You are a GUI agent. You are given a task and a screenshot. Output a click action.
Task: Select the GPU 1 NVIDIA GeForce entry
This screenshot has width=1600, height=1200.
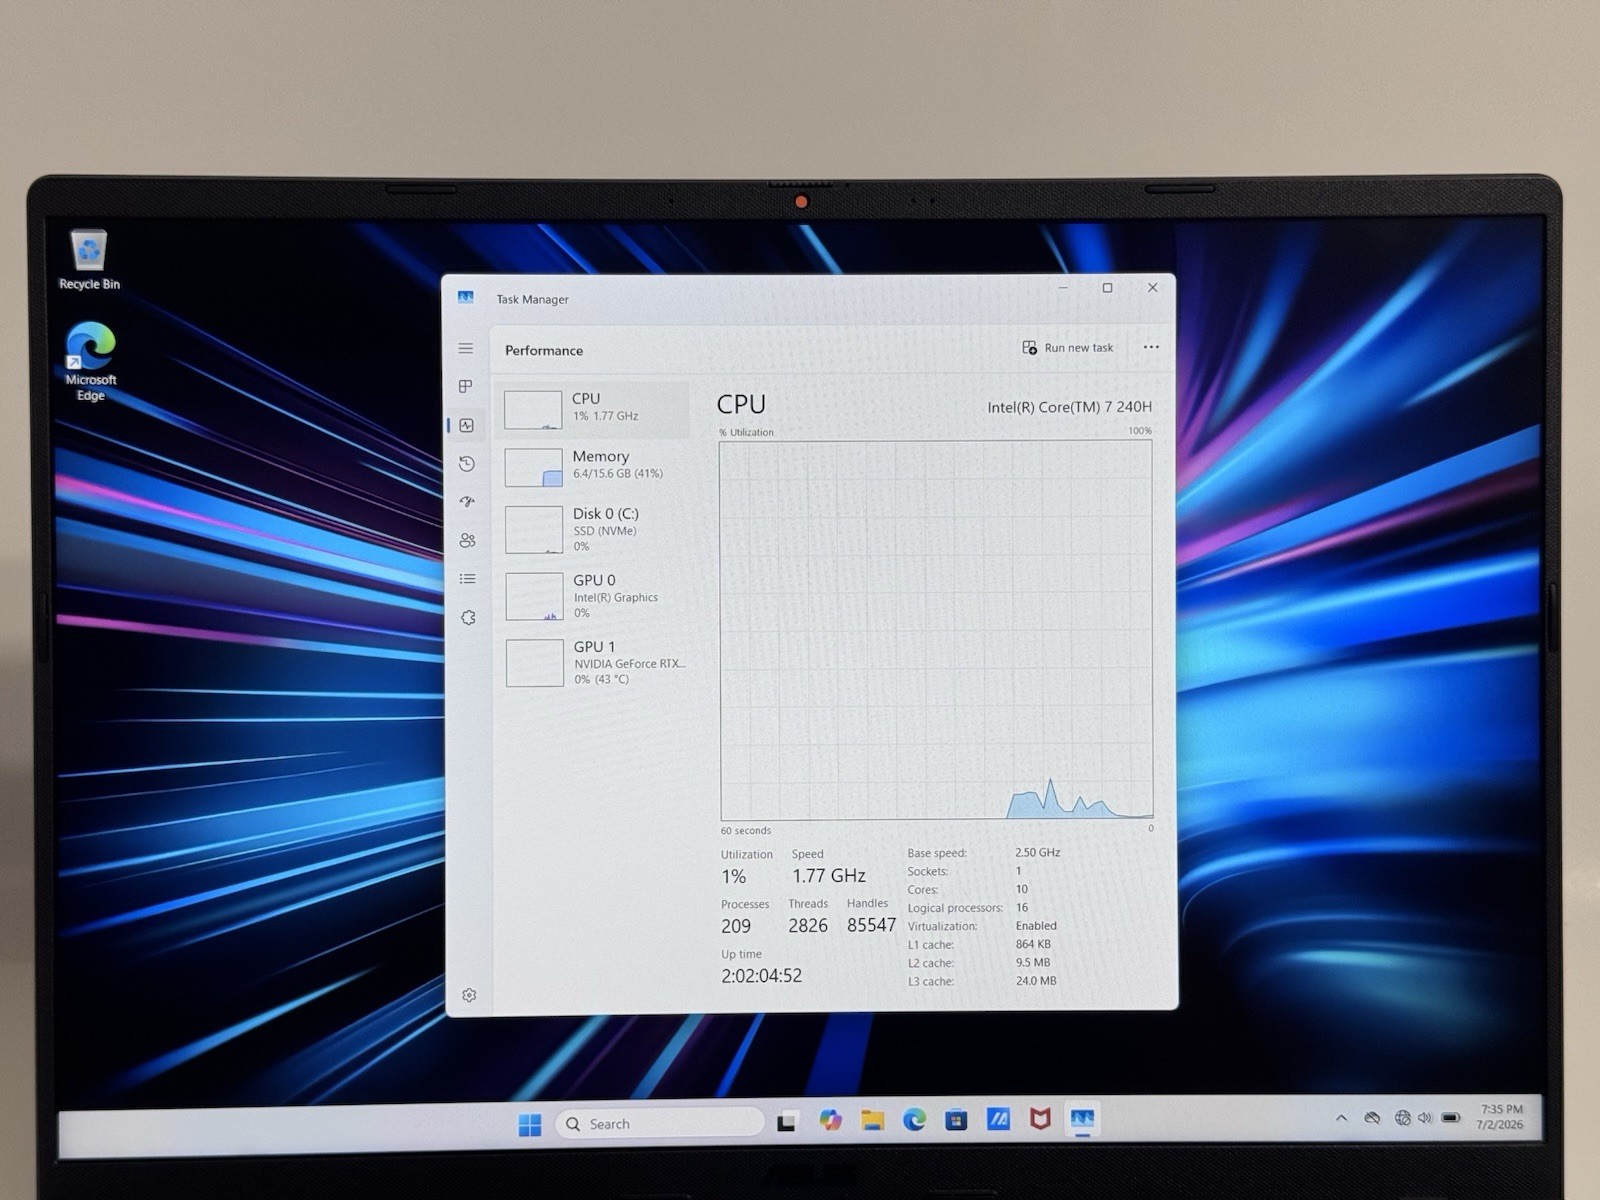[596, 662]
